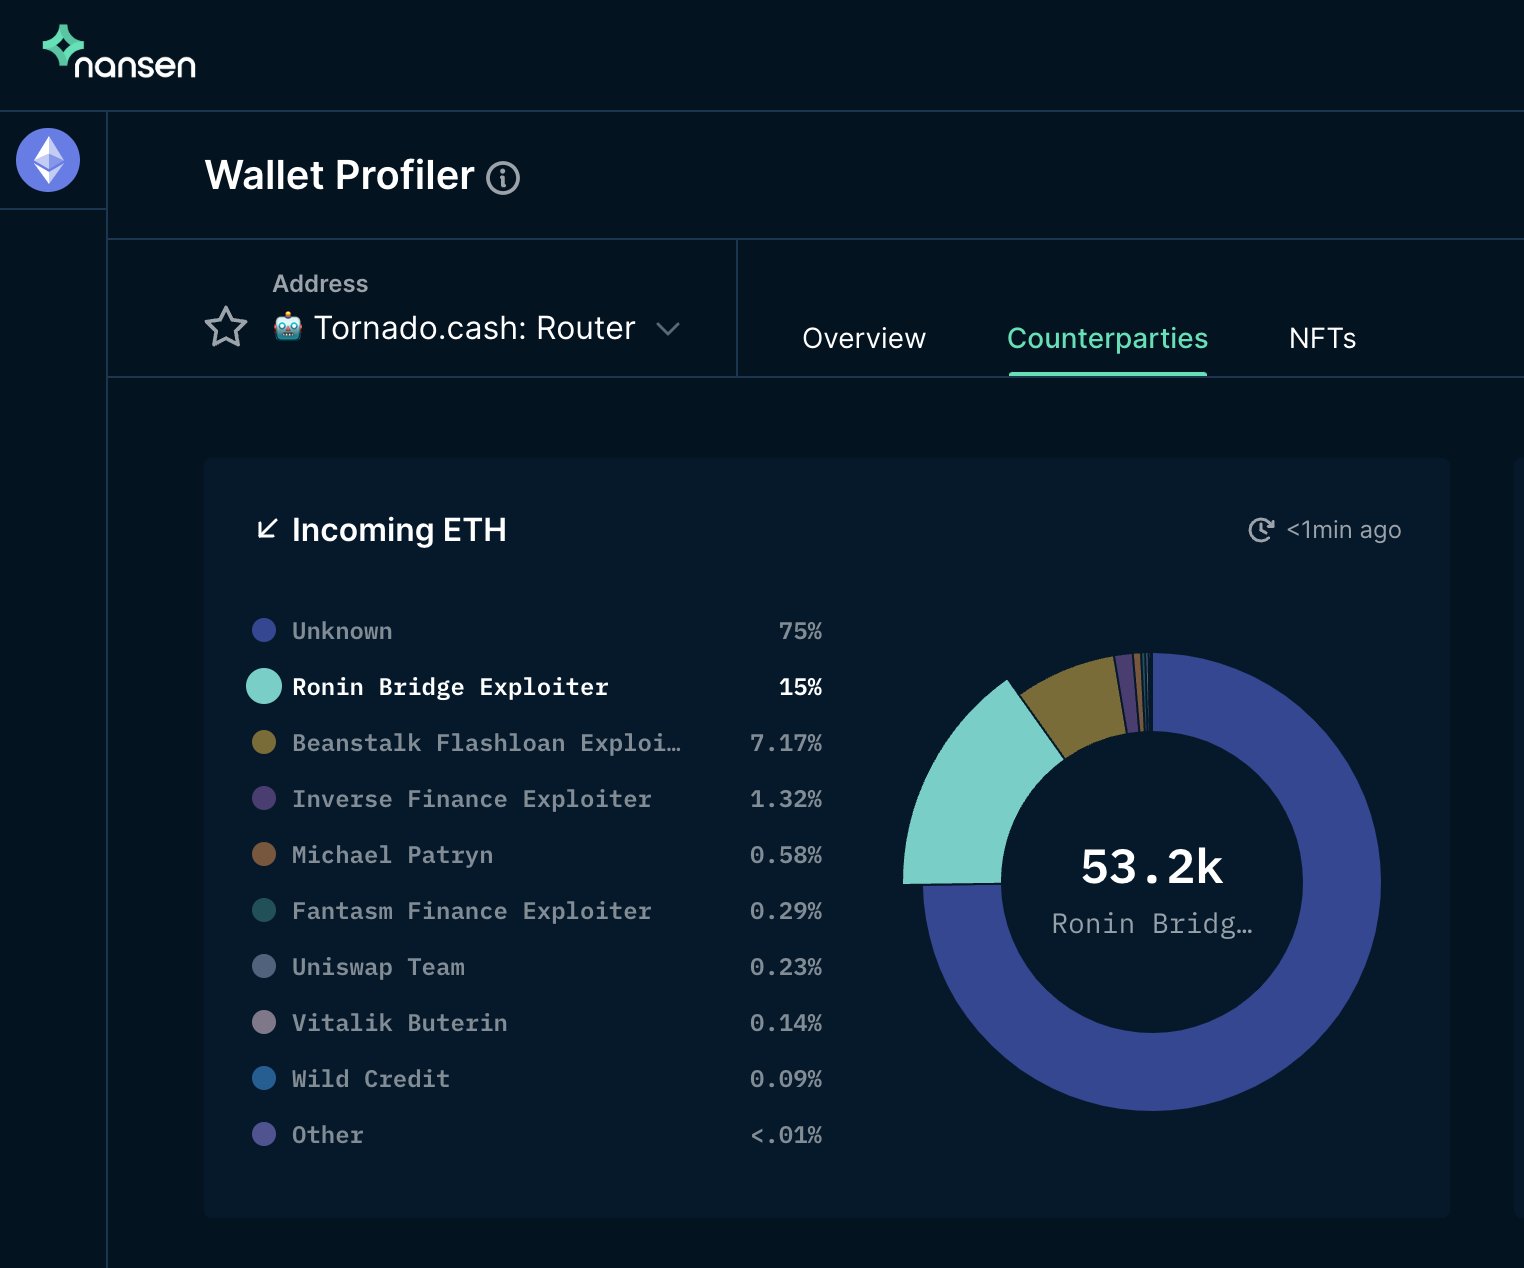Click the Uniswap Team label
1524x1268 pixels.
pyautogui.click(x=378, y=967)
